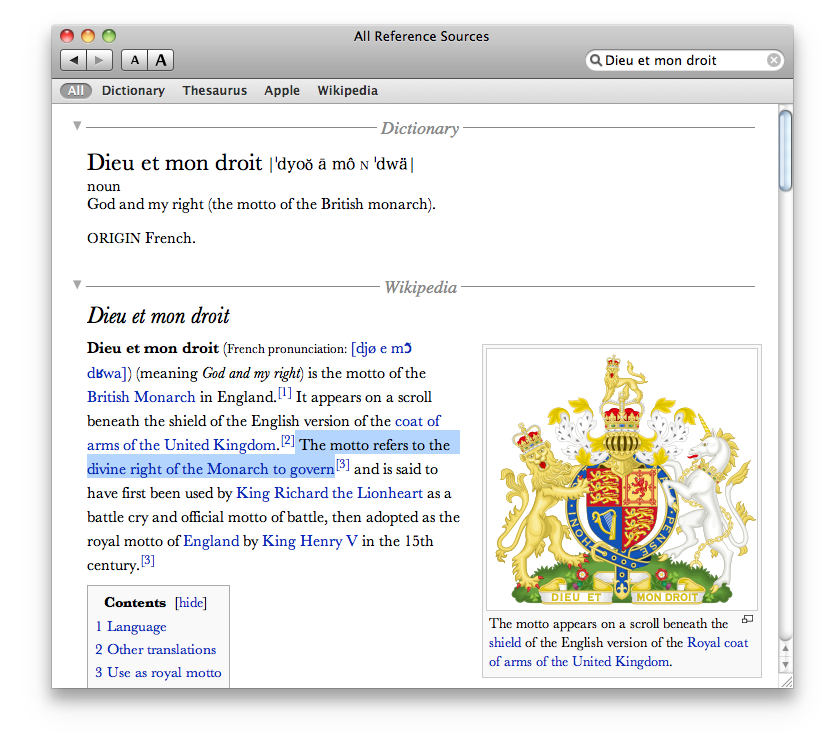Collapse the Wikipedia section triangle
Viewport: 840px width, 737px height.
click(77, 284)
